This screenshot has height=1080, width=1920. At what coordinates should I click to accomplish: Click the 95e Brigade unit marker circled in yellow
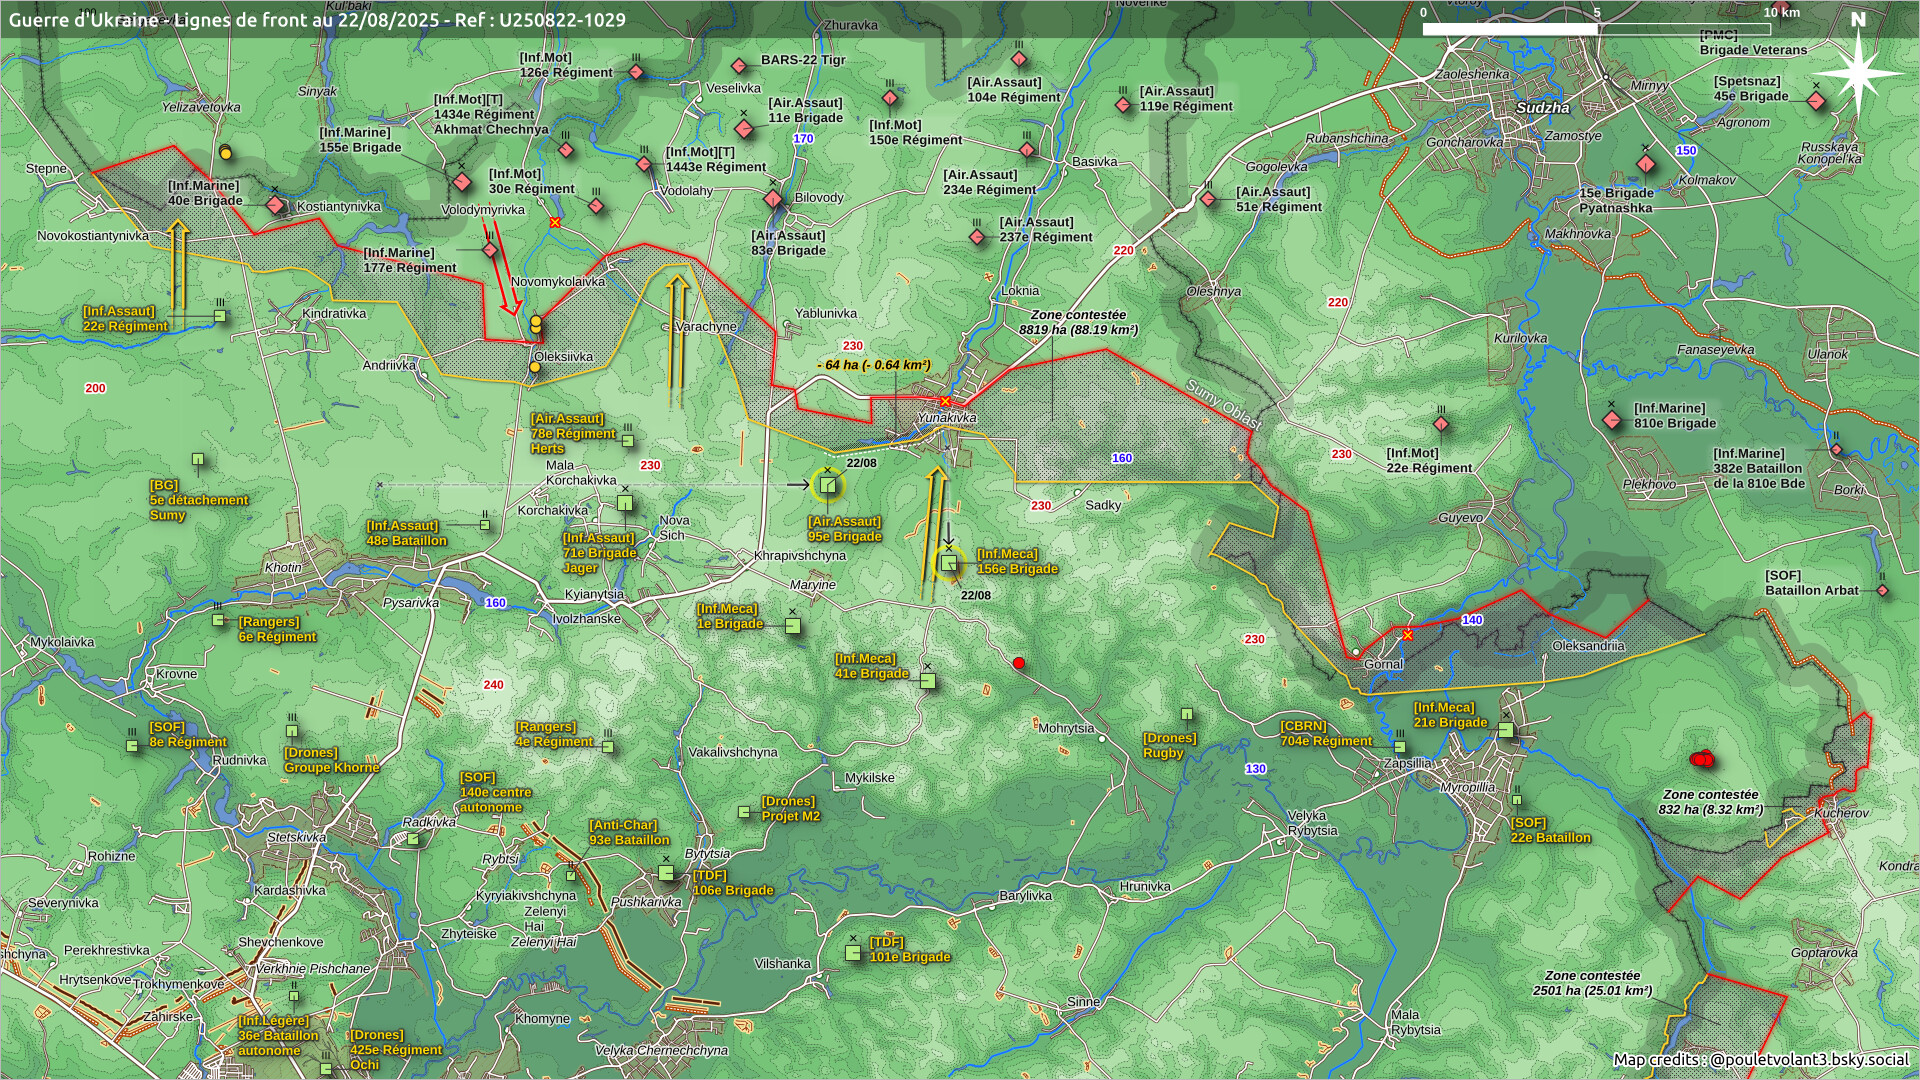pyautogui.click(x=827, y=486)
